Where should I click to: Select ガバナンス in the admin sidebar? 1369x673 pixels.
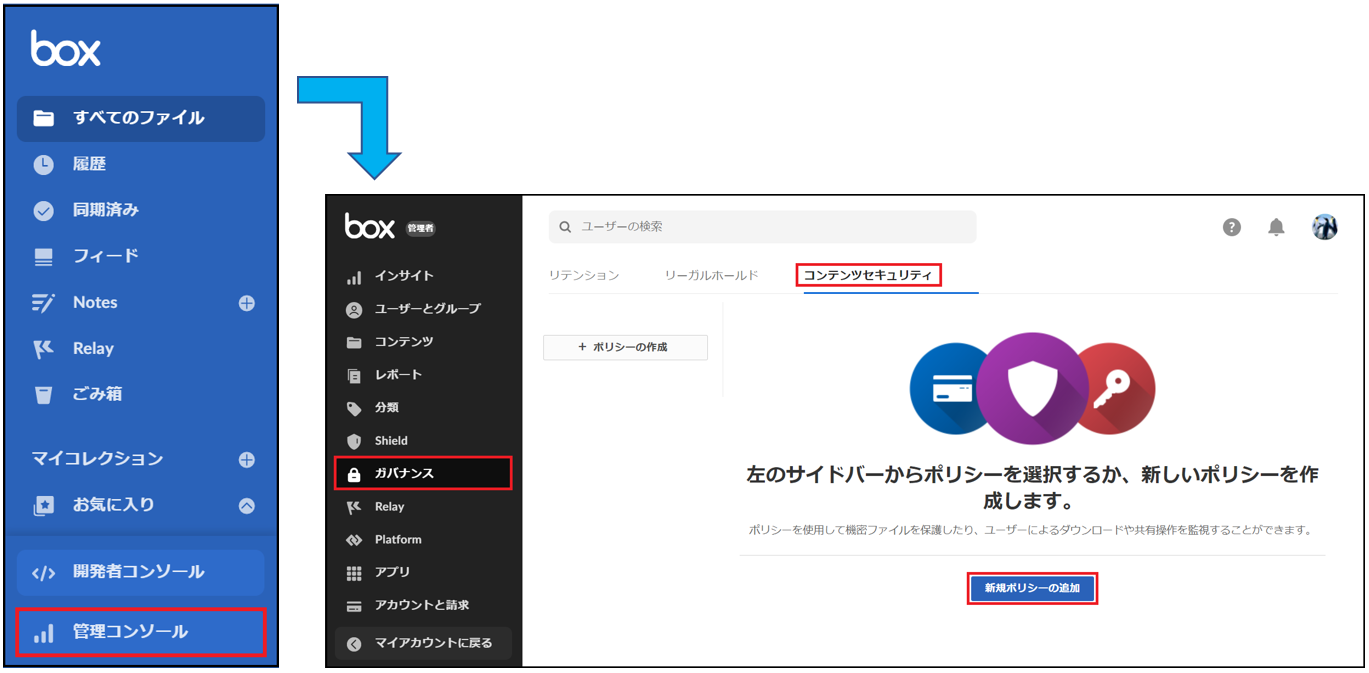click(x=423, y=473)
